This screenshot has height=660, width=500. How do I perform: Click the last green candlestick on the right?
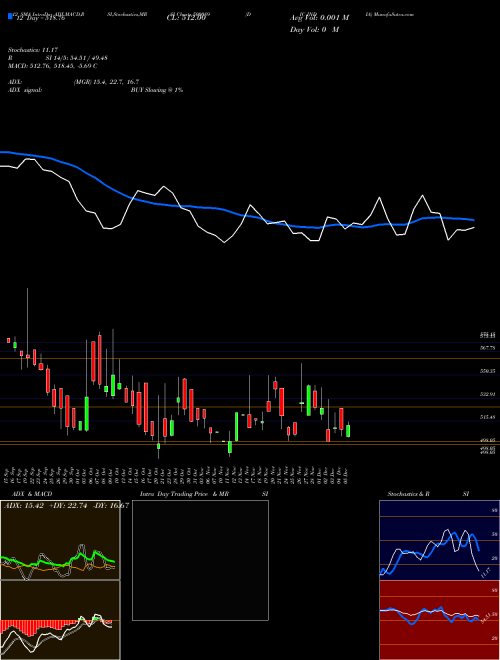pos(348,430)
